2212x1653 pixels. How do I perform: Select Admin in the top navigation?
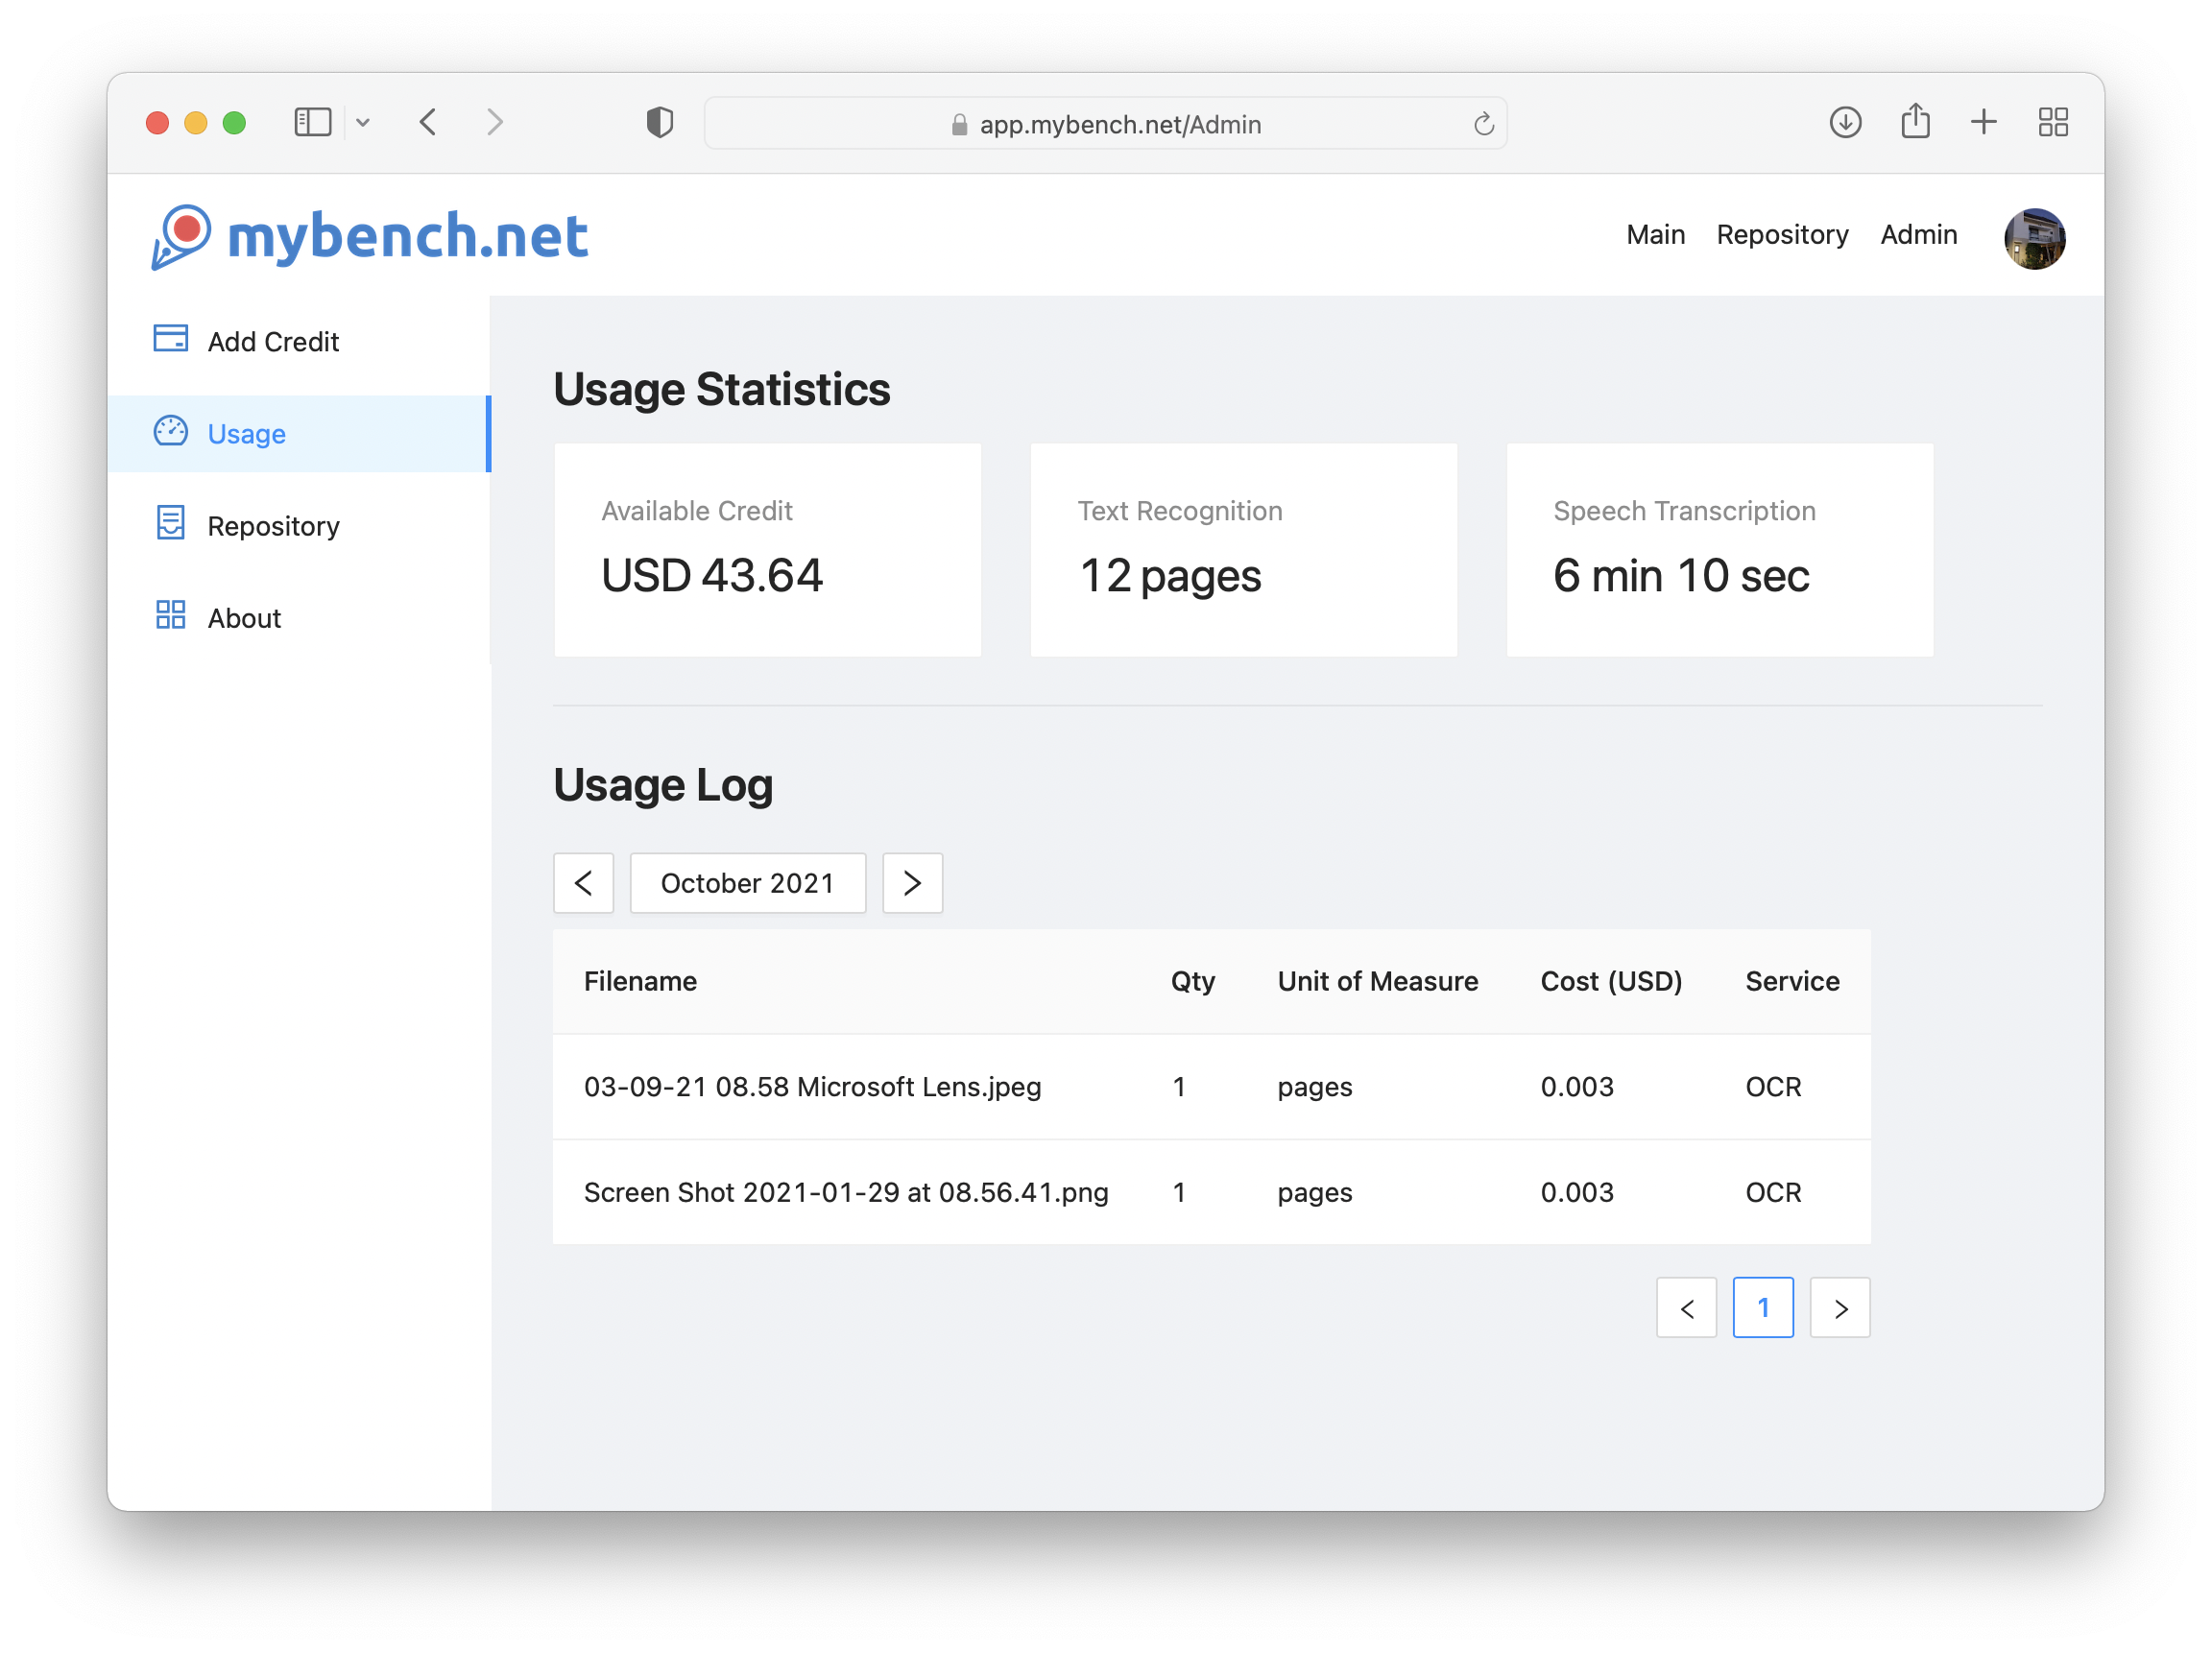tap(1918, 234)
